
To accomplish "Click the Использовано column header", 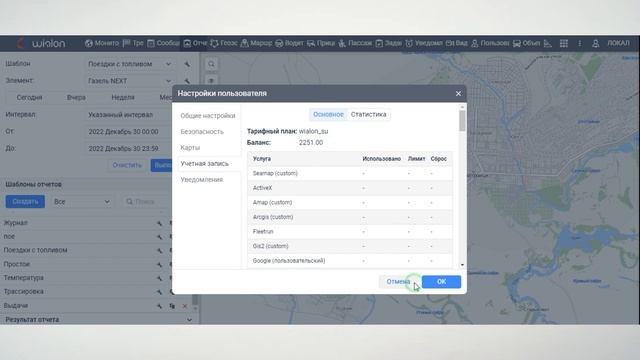I will point(381,159).
